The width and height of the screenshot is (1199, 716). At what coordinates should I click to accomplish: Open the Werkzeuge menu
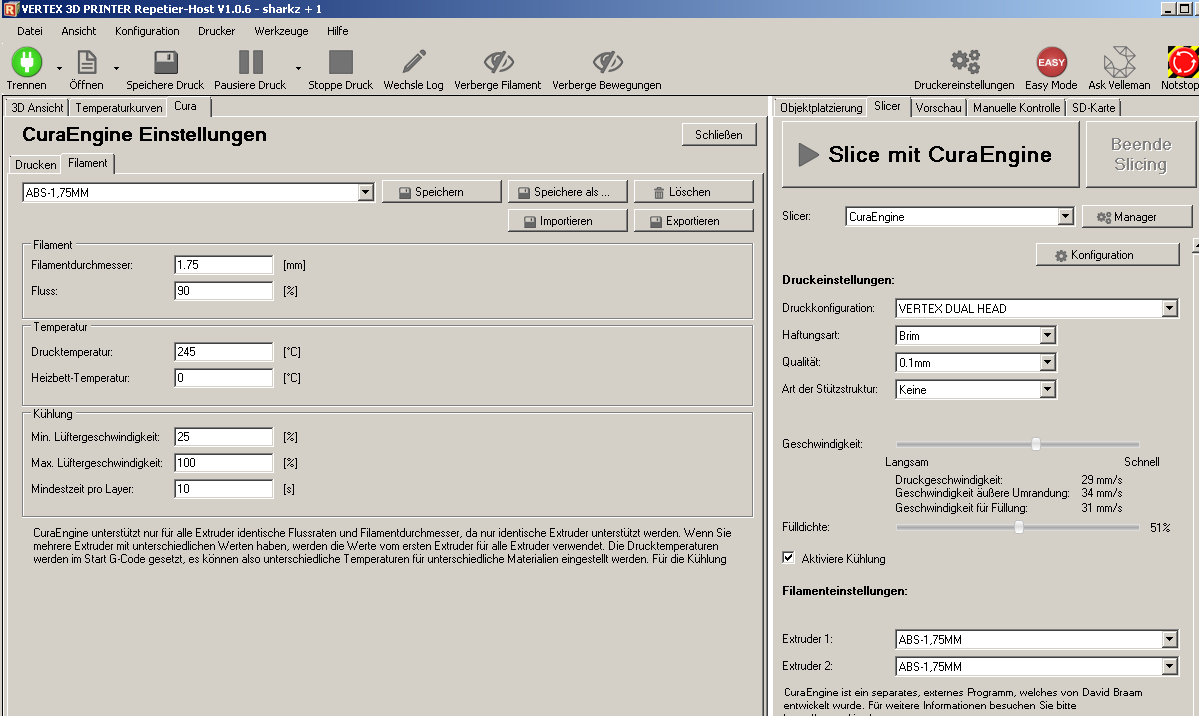point(281,31)
